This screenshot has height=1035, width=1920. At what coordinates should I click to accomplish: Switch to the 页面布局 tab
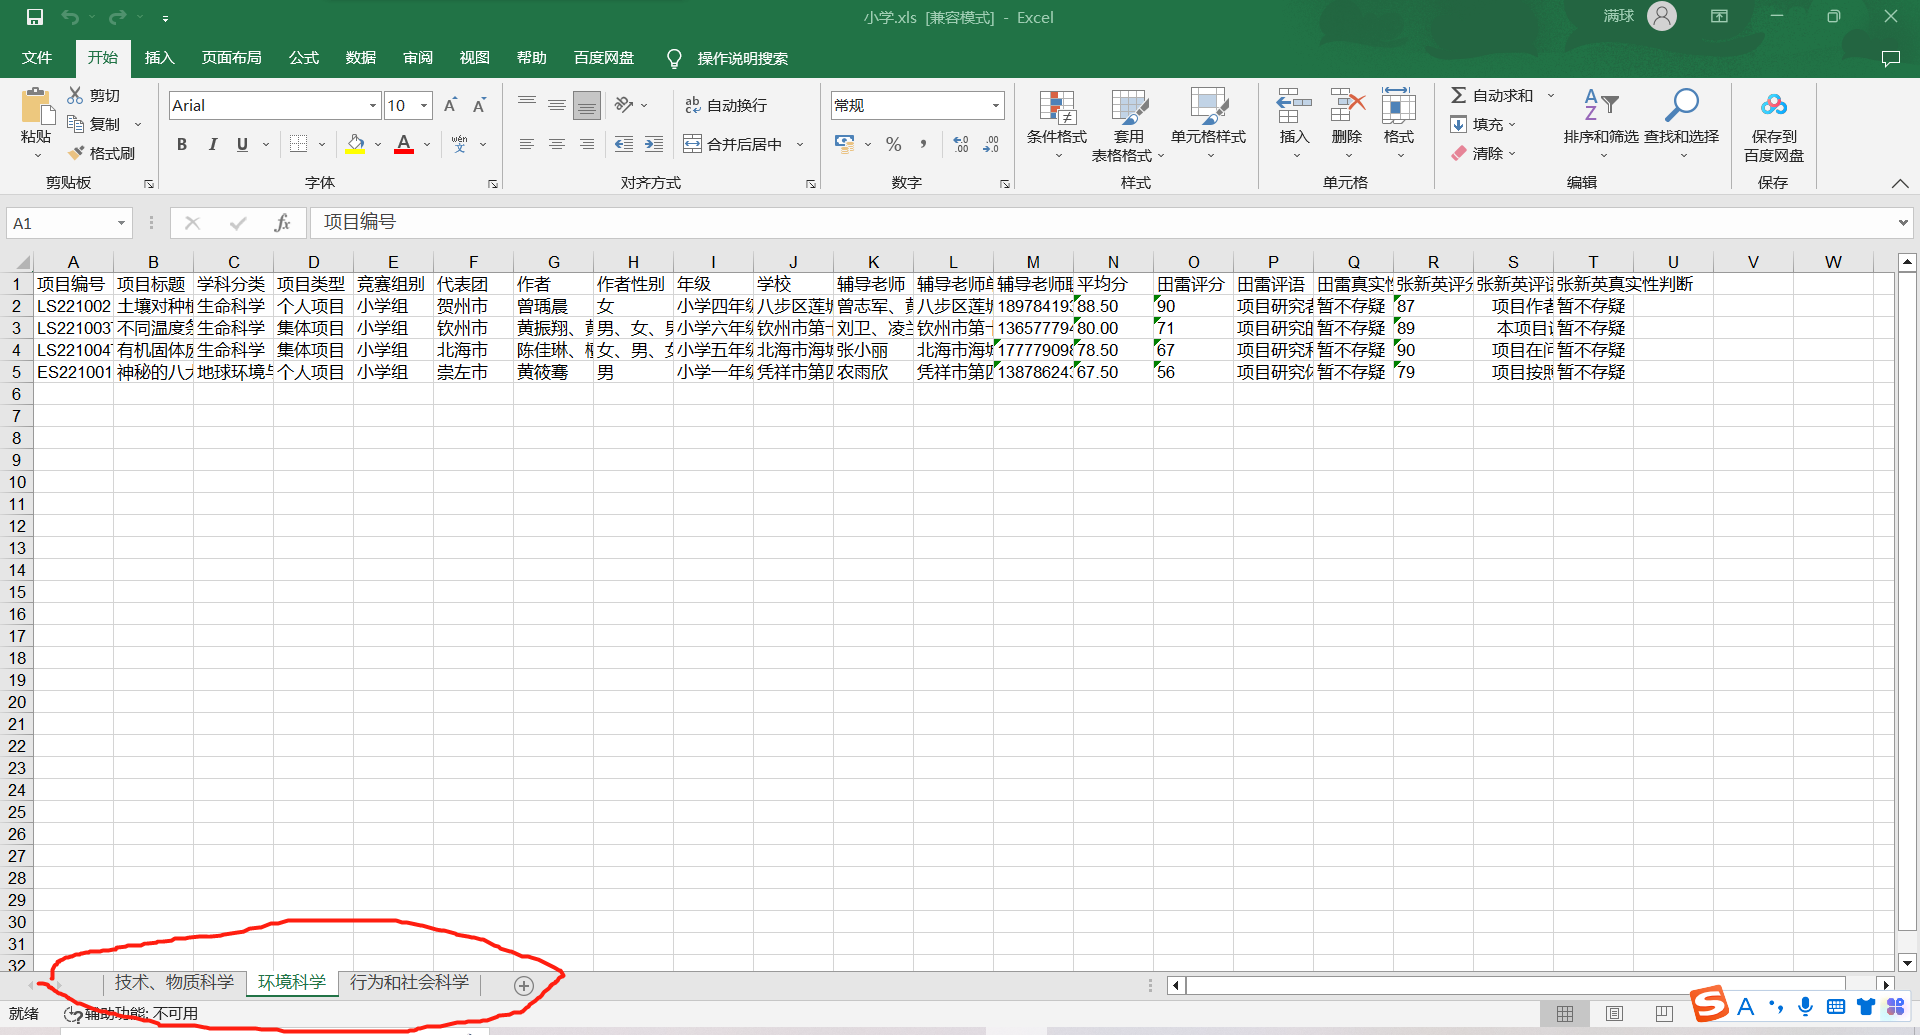231,58
